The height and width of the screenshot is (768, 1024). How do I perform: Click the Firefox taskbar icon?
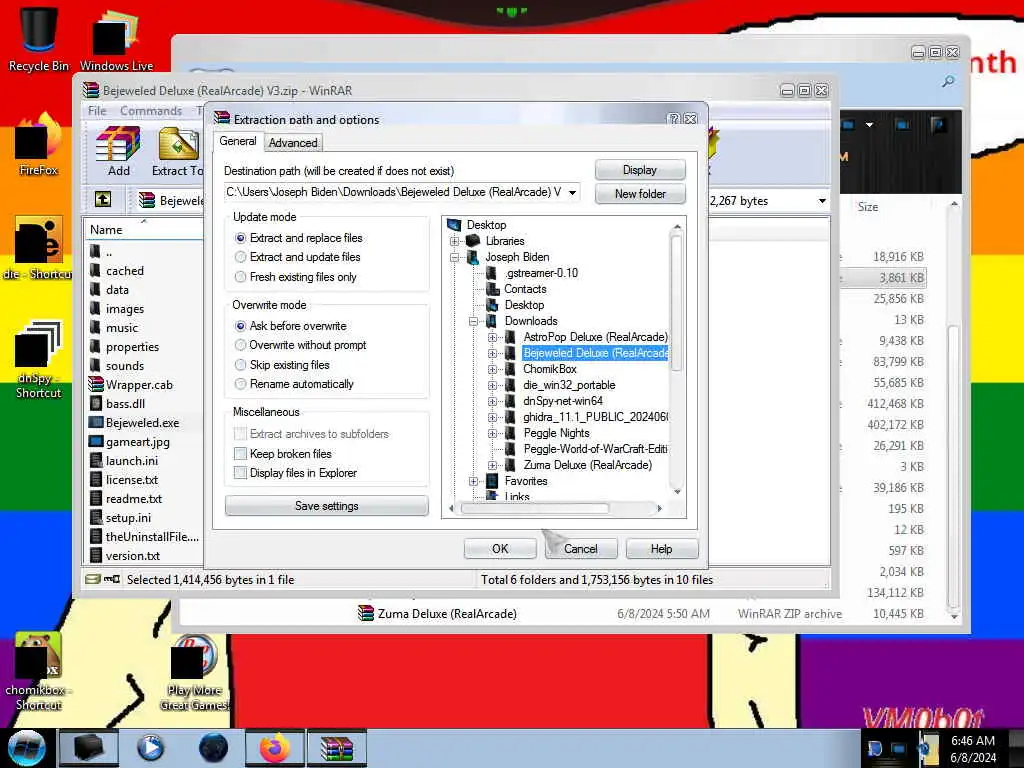275,748
